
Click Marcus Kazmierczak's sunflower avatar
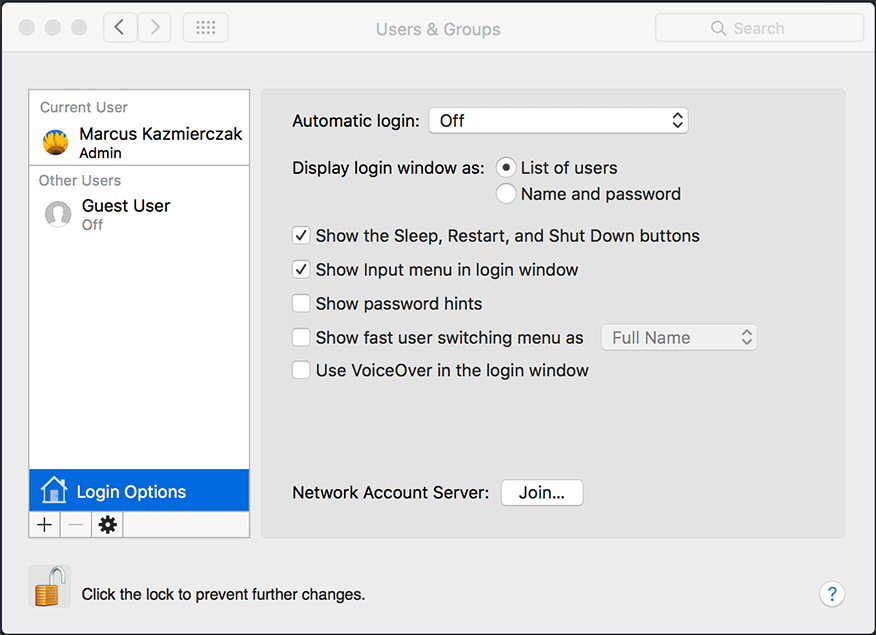click(55, 142)
